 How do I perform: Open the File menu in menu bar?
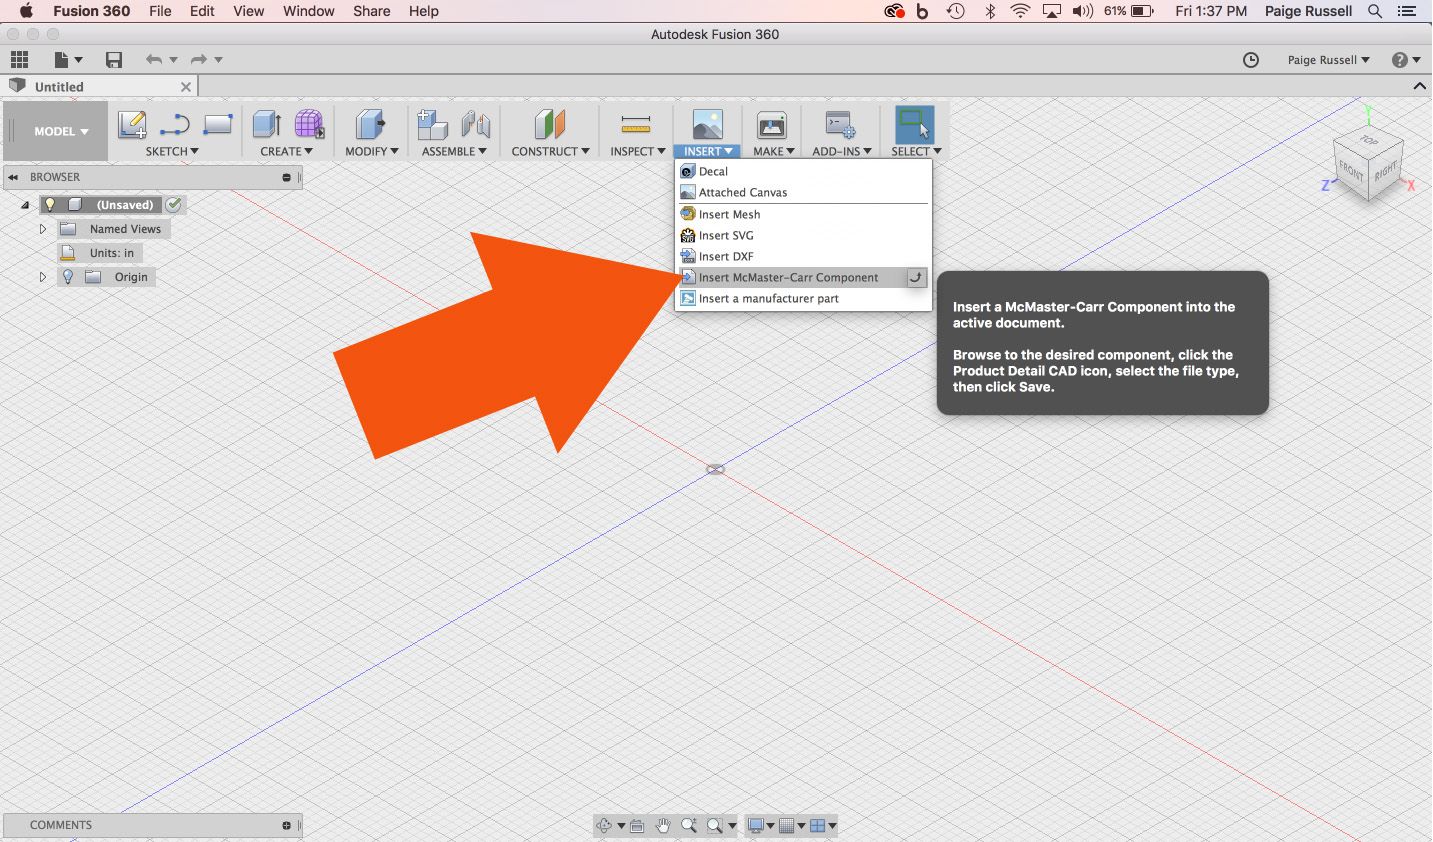pyautogui.click(x=160, y=11)
